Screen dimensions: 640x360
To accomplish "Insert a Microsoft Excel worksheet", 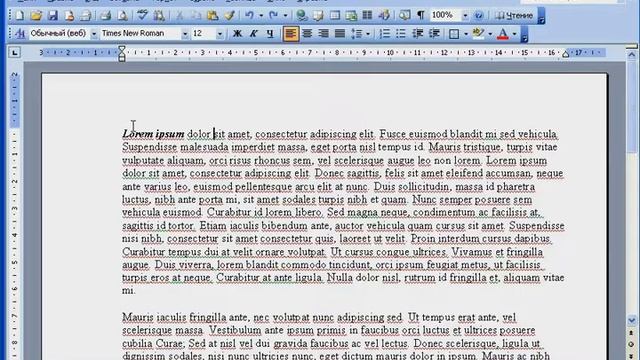I will (x=351, y=16).
